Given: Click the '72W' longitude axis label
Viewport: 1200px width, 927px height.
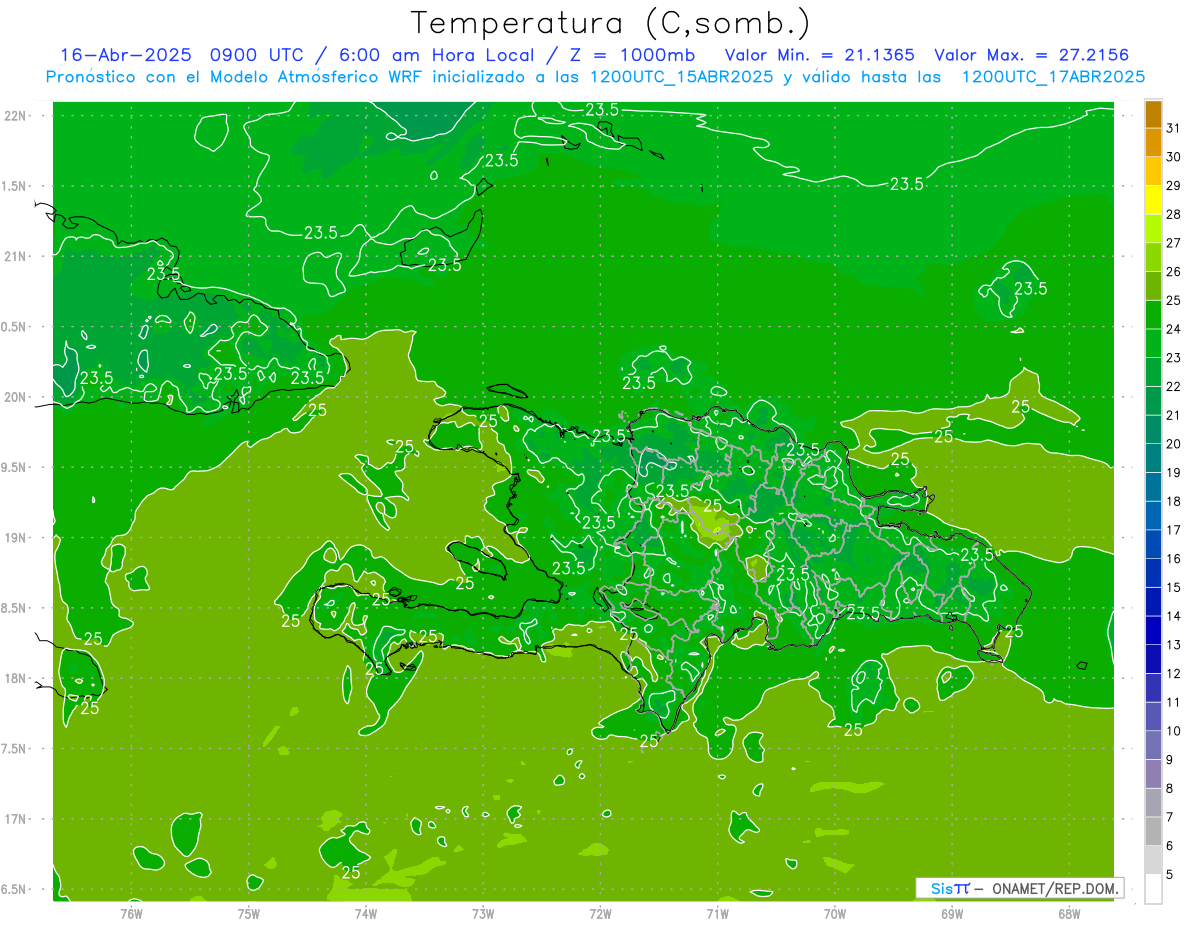Looking at the screenshot, I should coord(600,914).
